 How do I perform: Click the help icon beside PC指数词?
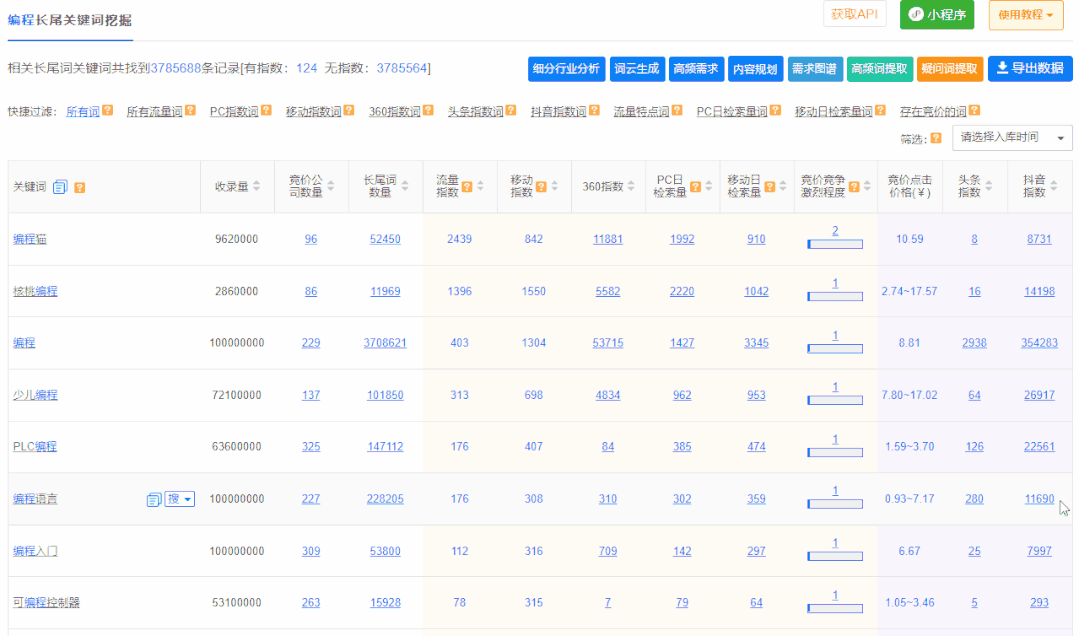[x=266, y=110]
